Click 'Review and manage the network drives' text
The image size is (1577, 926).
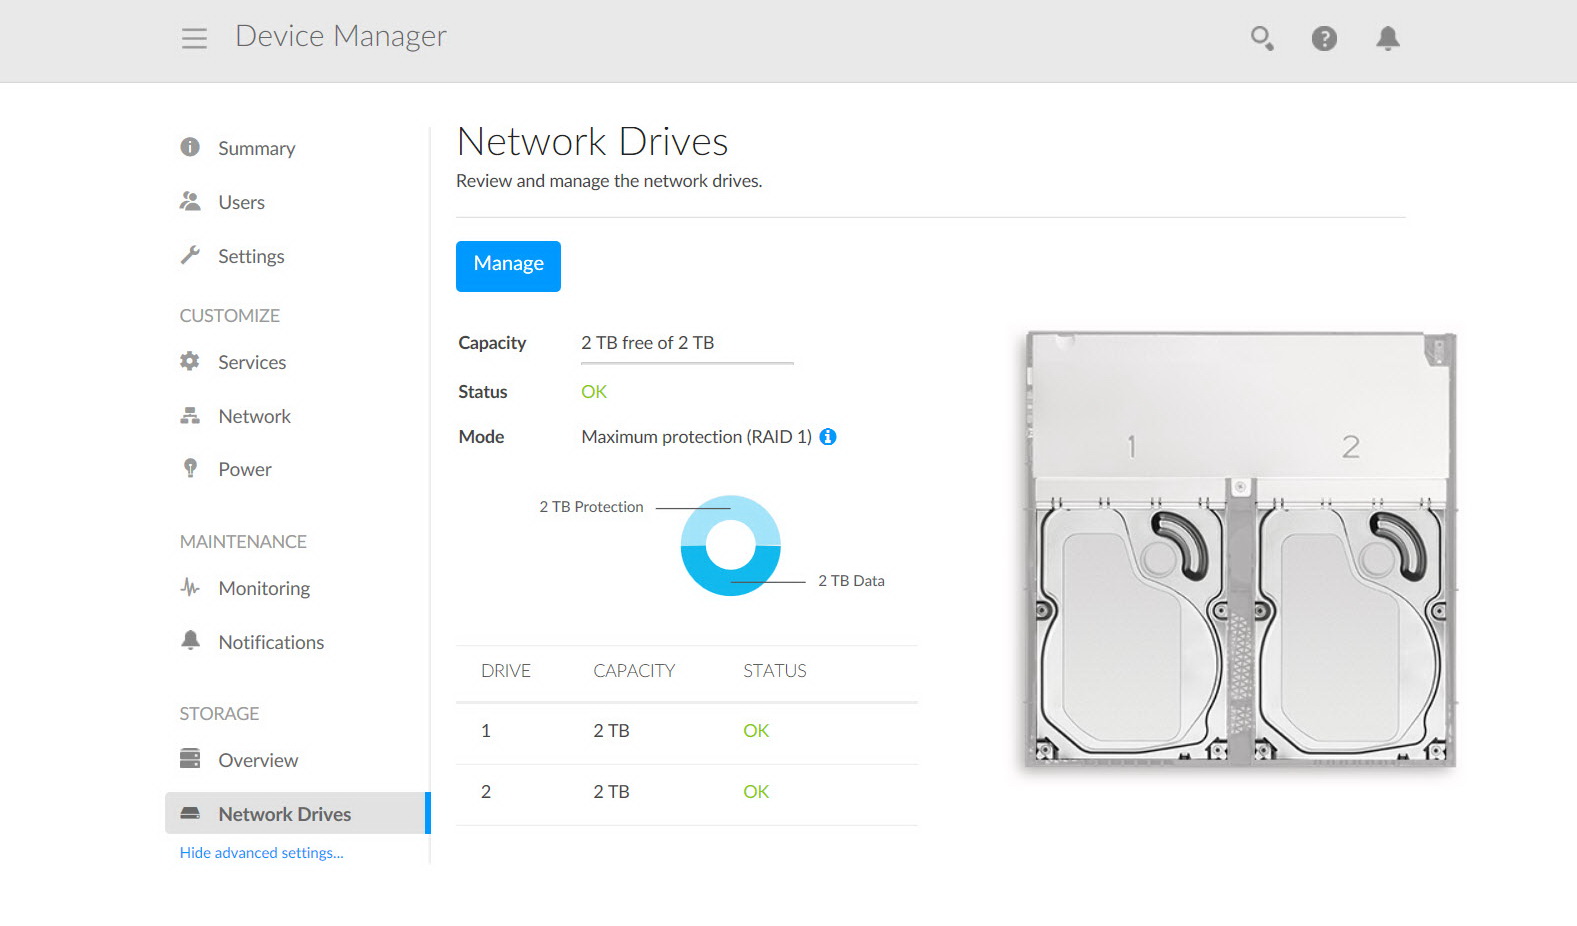pos(609,181)
